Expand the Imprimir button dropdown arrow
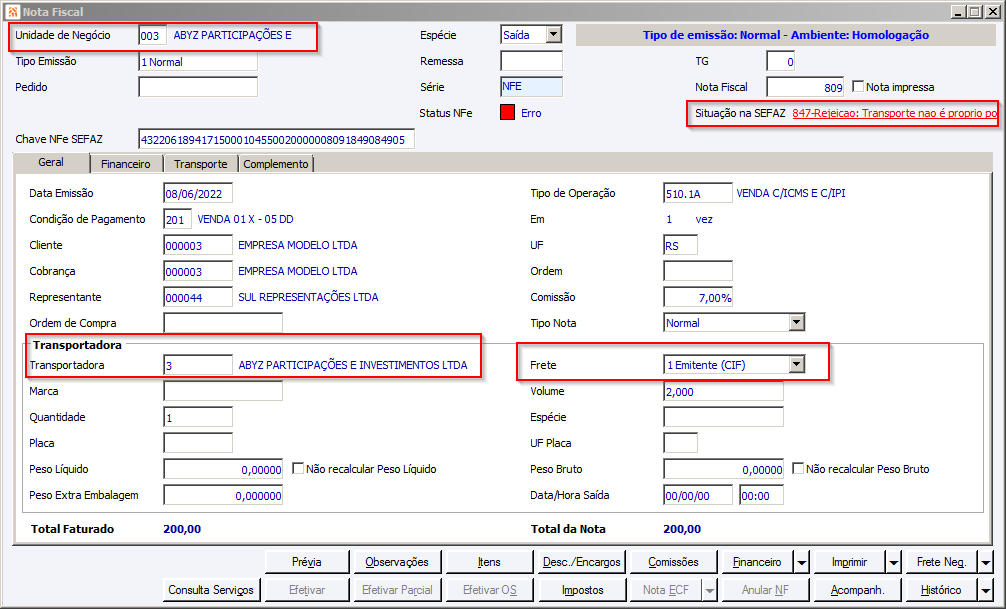Image resolution: width=1006 pixels, height=609 pixels. click(893, 562)
